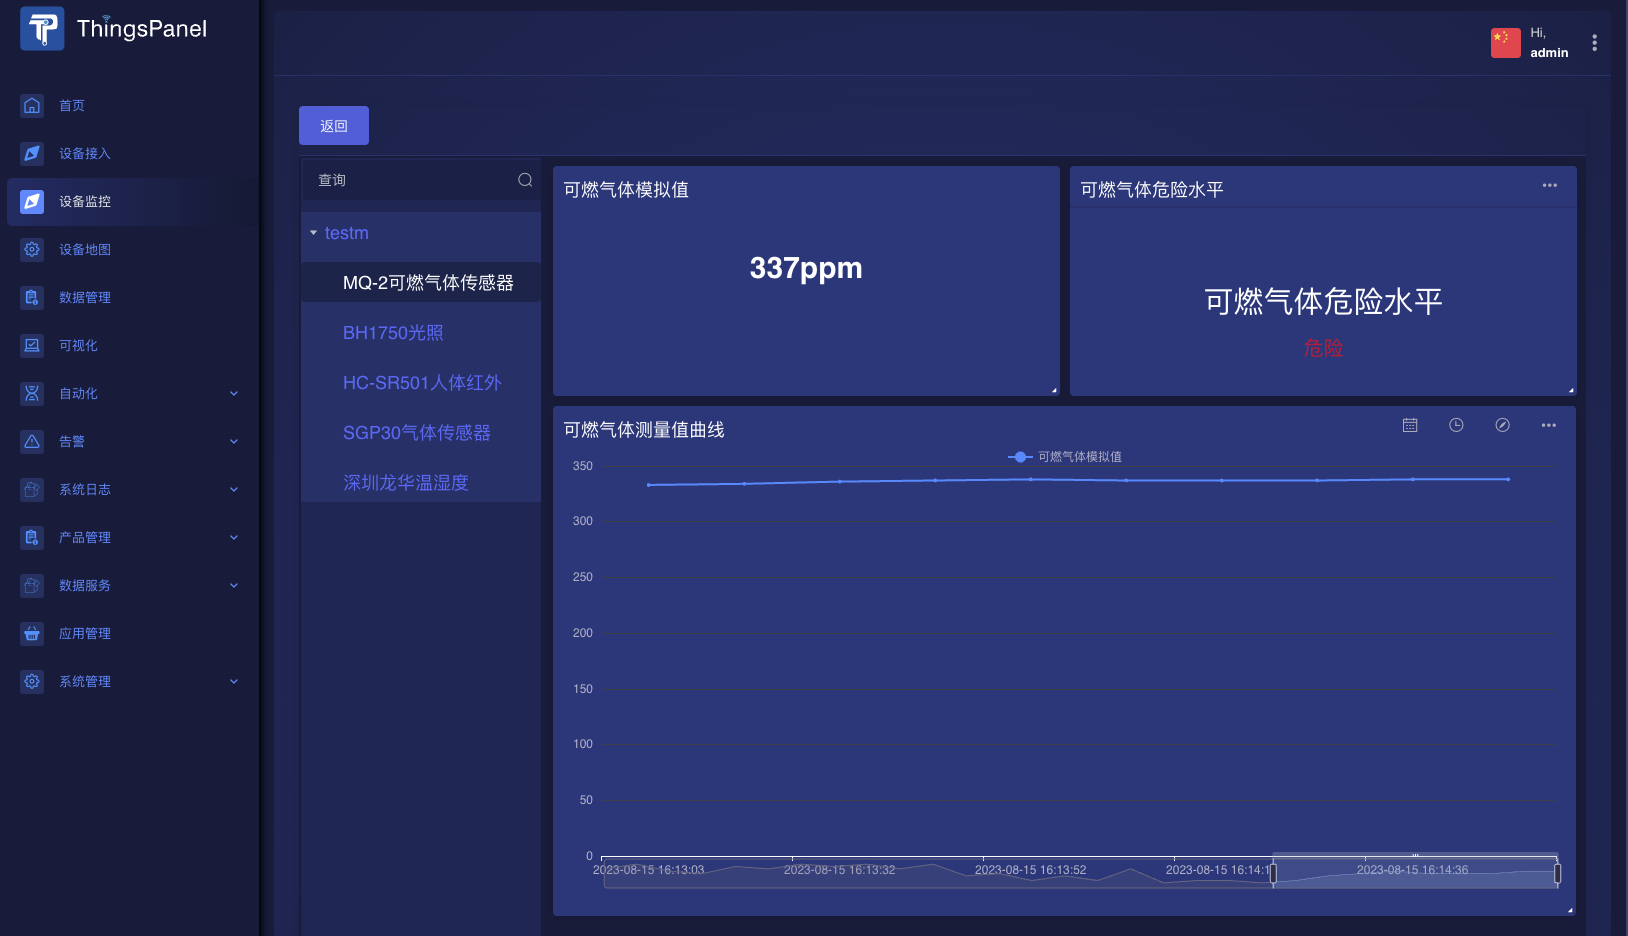Click the 设备地图 sidebar icon
This screenshot has height=936, width=1628.
click(32, 249)
